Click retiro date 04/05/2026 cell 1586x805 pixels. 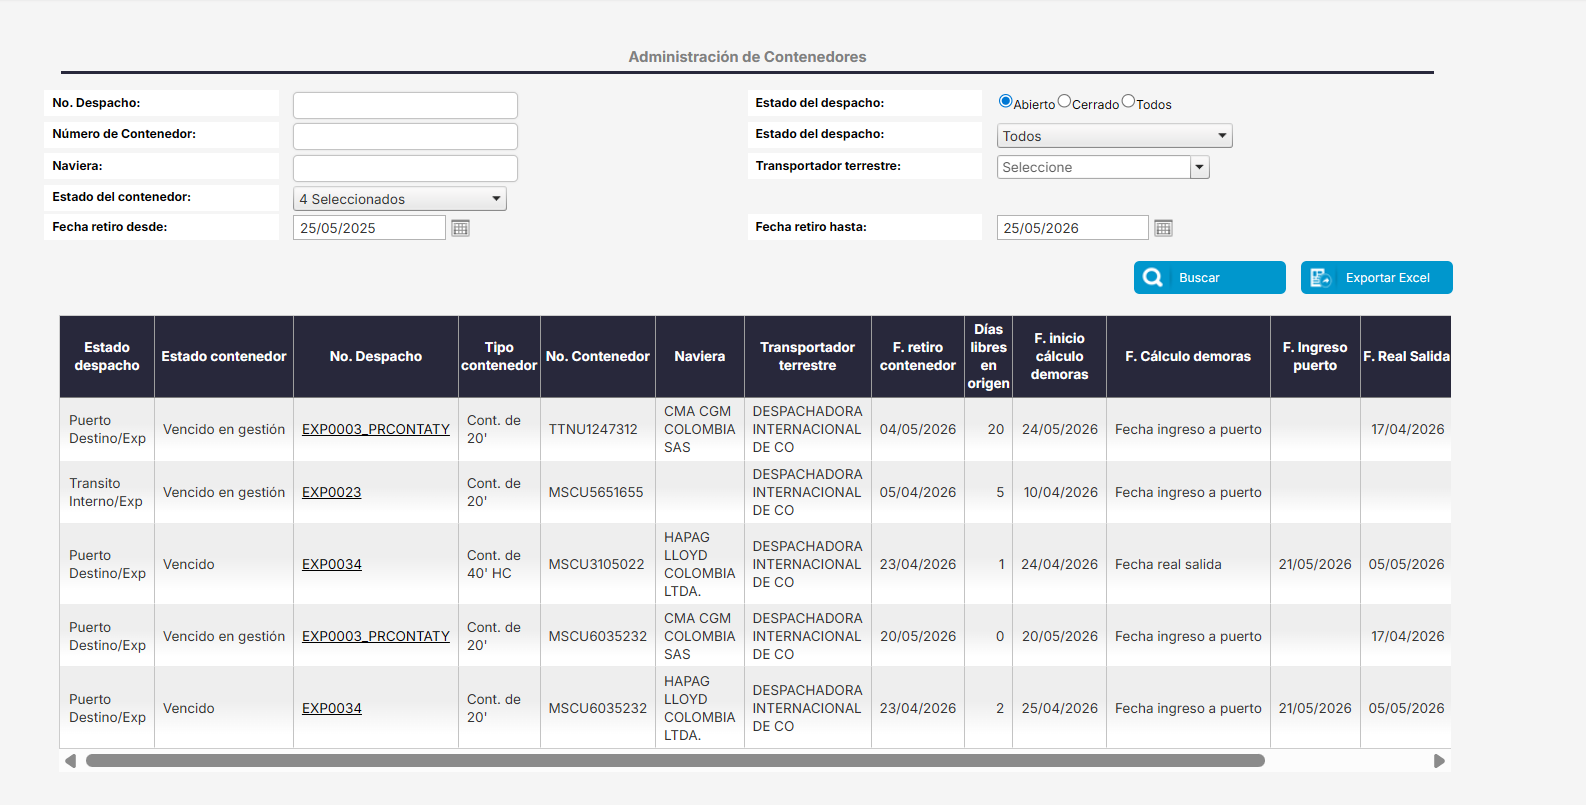pyautogui.click(x=918, y=429)
